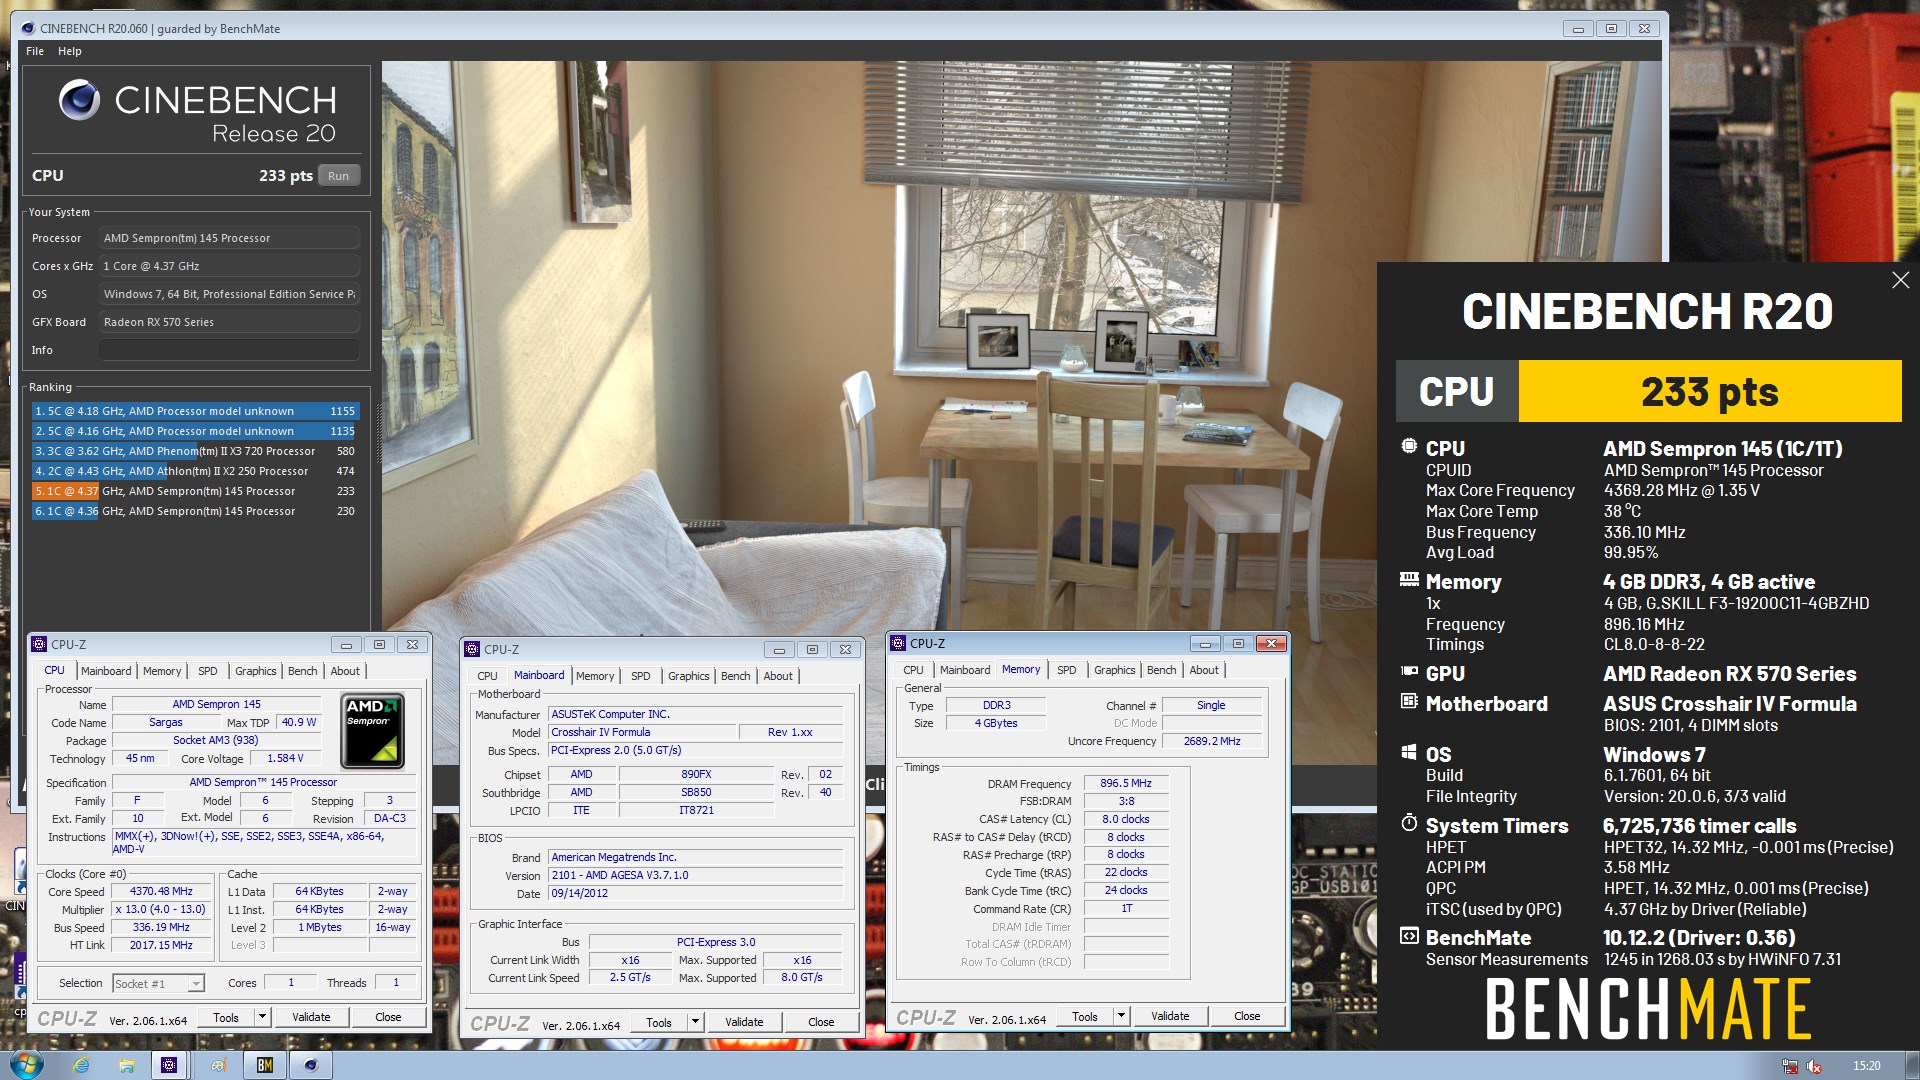
Task: Select highlighted ranking row 5 scoring 233
Action: pos(195,491)
